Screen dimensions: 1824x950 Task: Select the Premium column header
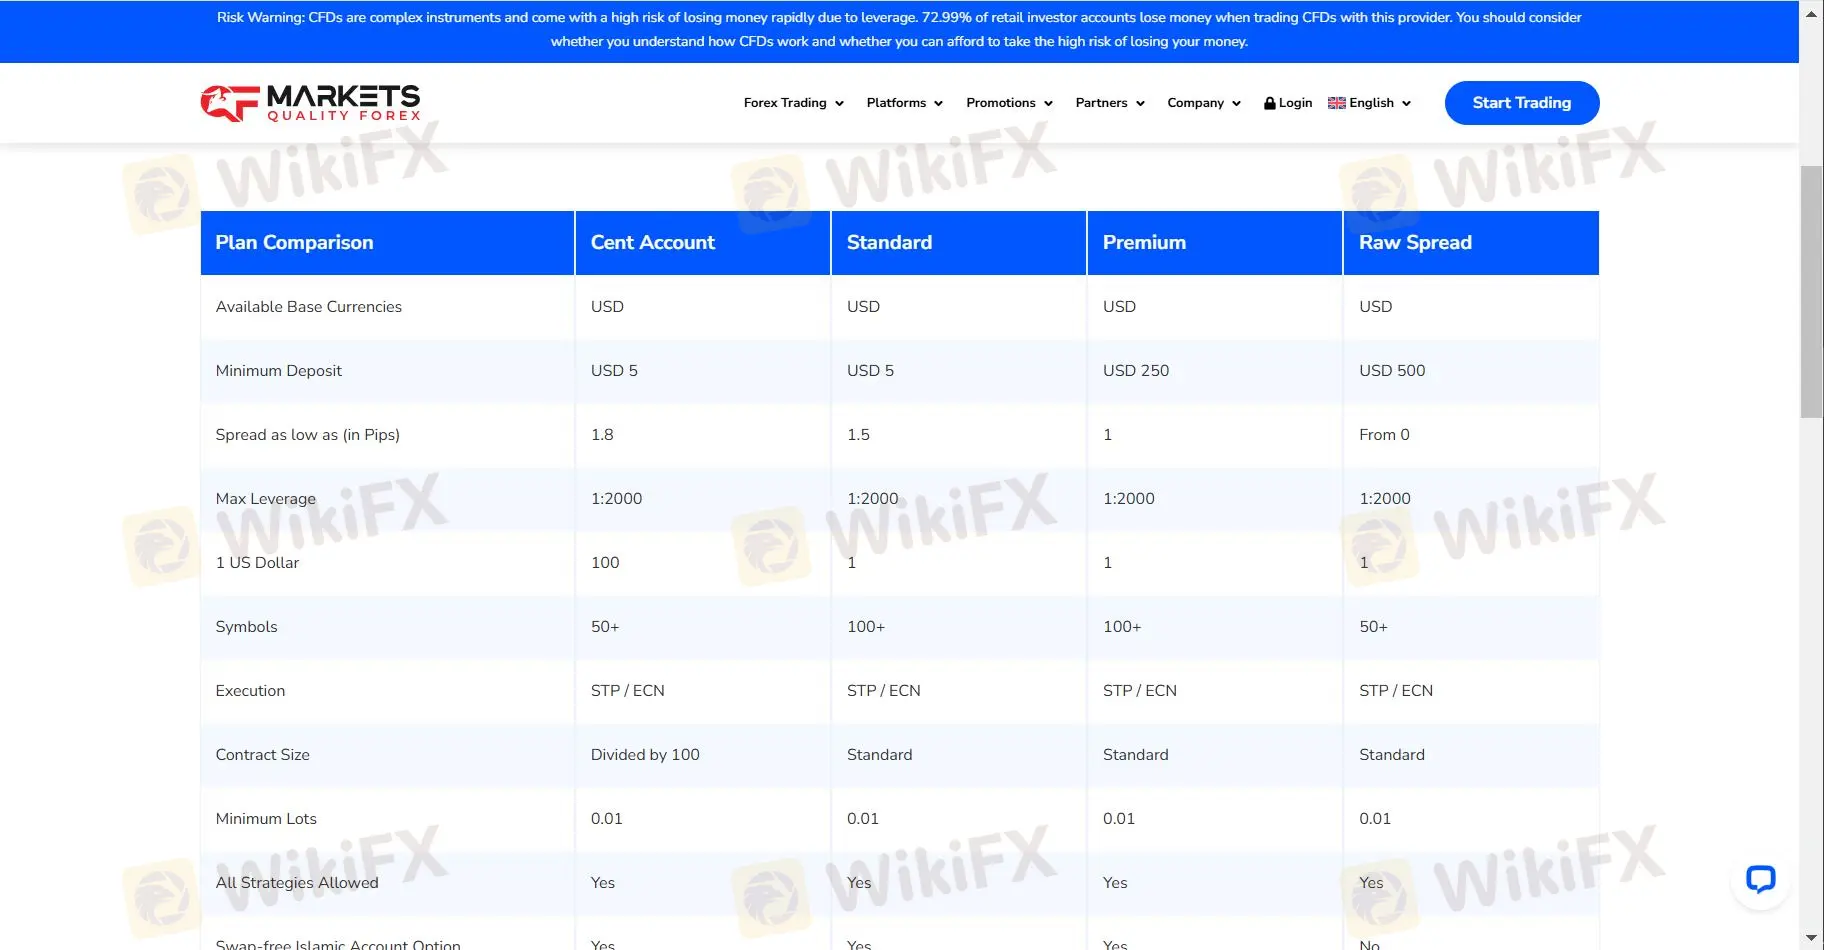pyautogui.click(x=1144, y=243)
